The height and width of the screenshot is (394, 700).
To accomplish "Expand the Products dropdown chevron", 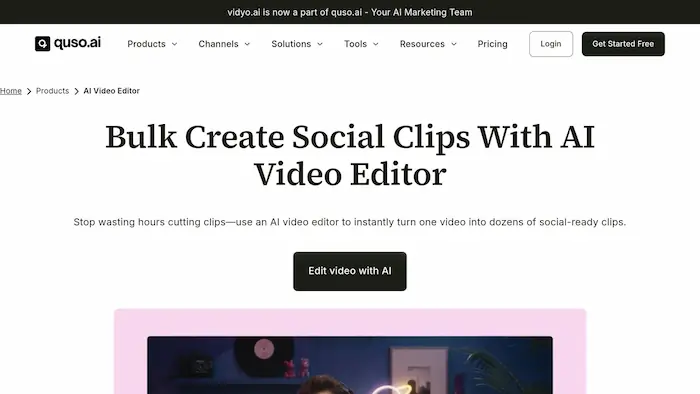I will [175, 44].
